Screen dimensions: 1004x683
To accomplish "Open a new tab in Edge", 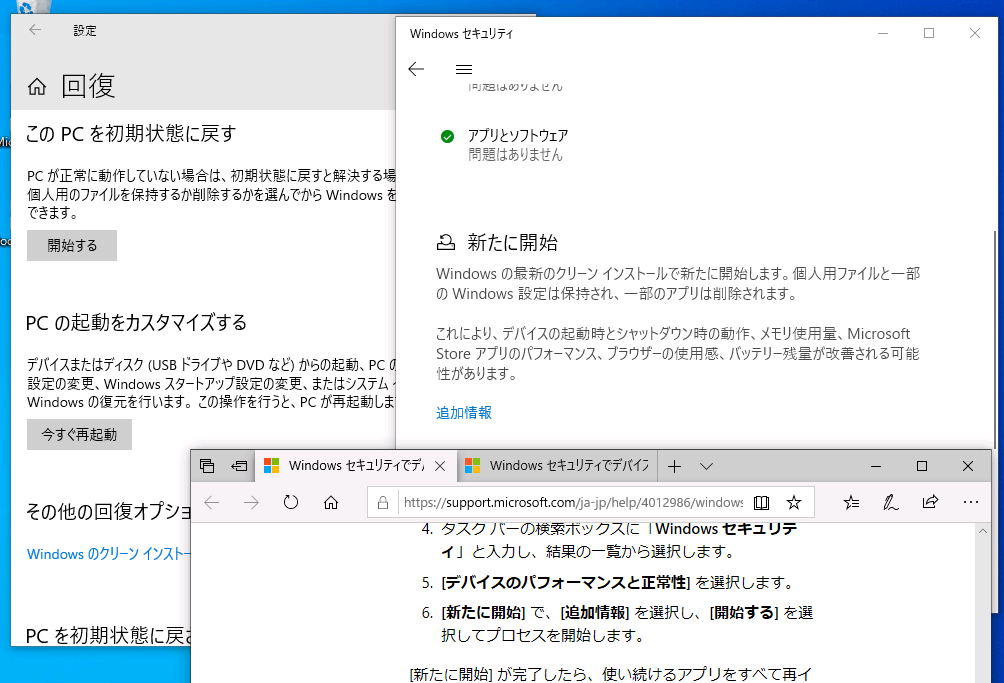I will coord(674,467).
